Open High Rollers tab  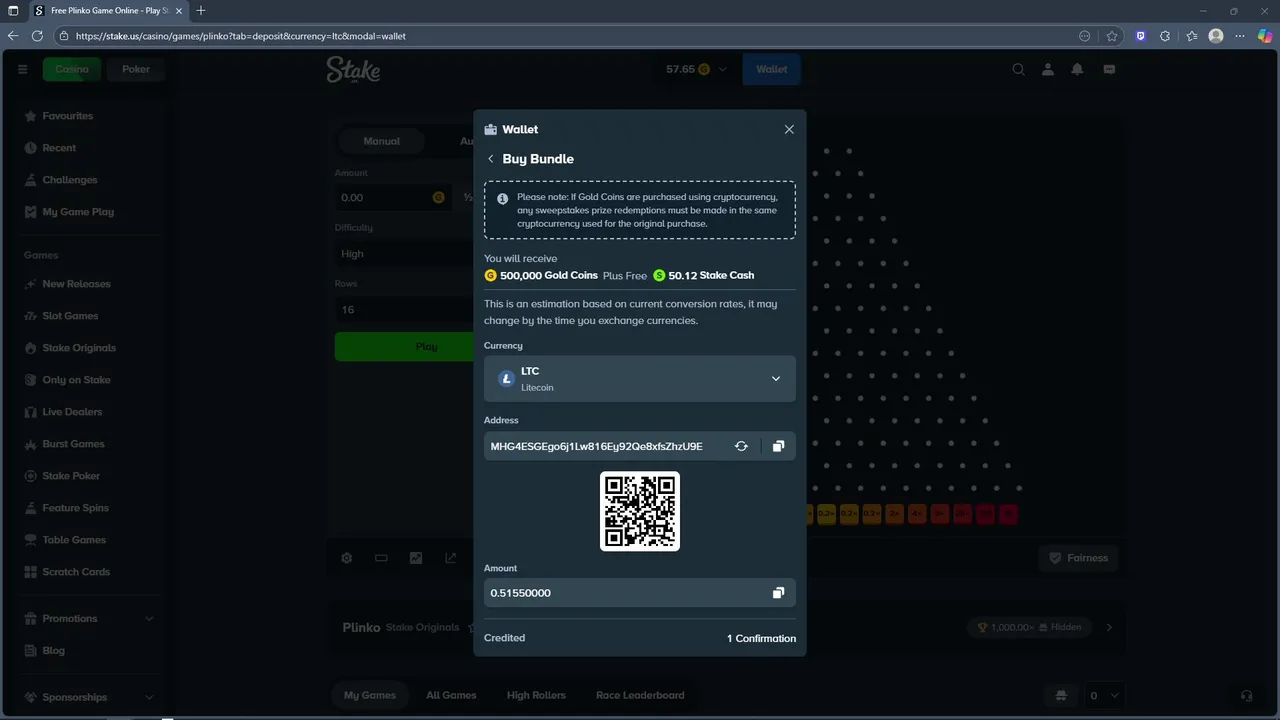point(536,695)
